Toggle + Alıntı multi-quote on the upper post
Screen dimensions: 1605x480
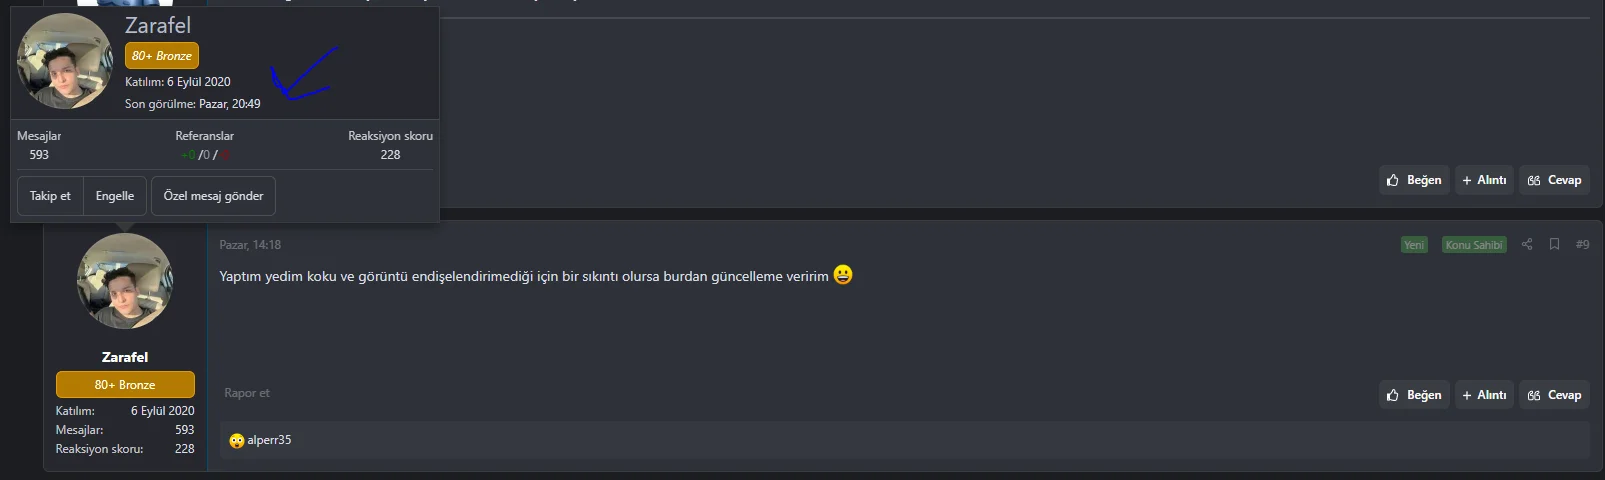(x=1484, y=180)
